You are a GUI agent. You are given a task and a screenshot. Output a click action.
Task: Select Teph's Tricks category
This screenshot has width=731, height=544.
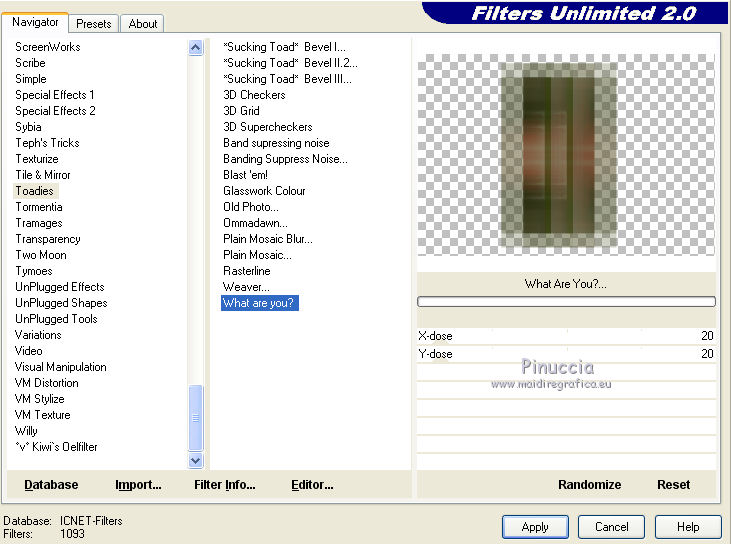click(47, 143)
